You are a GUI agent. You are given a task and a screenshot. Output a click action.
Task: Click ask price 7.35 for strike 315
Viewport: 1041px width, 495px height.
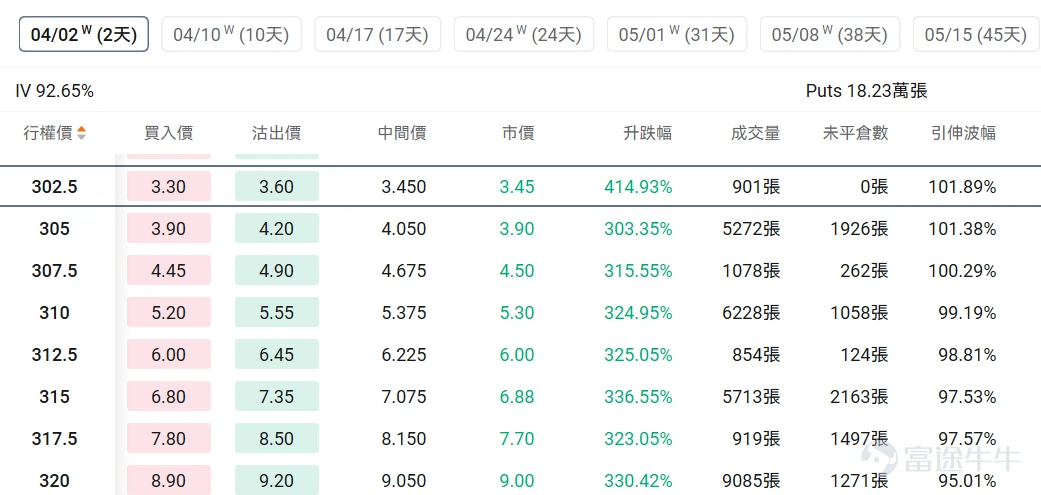pyautogui.click(x=277, y=396)
